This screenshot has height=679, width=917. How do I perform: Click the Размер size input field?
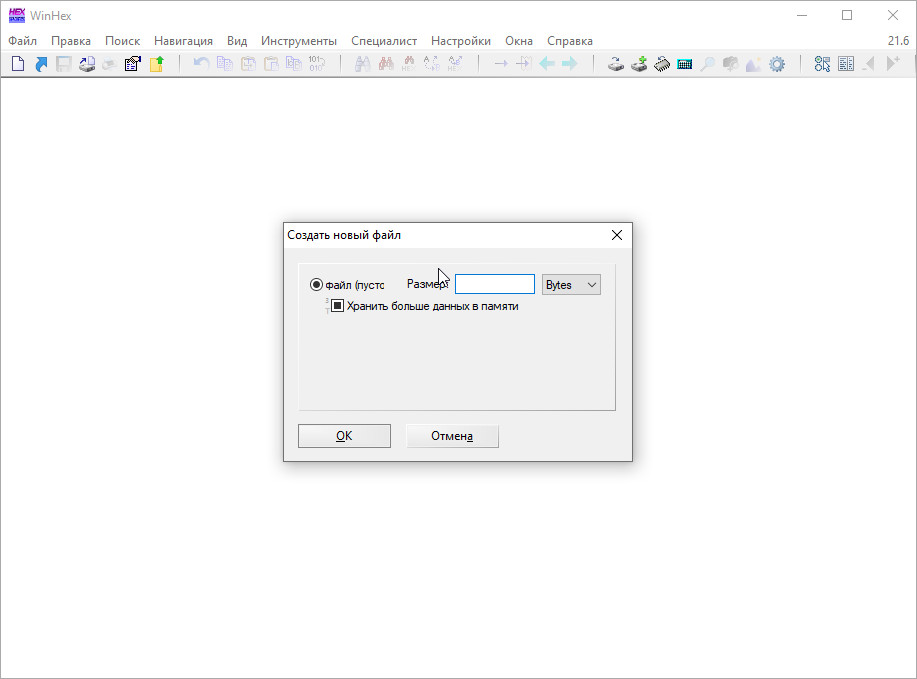(x=495, y=285)
